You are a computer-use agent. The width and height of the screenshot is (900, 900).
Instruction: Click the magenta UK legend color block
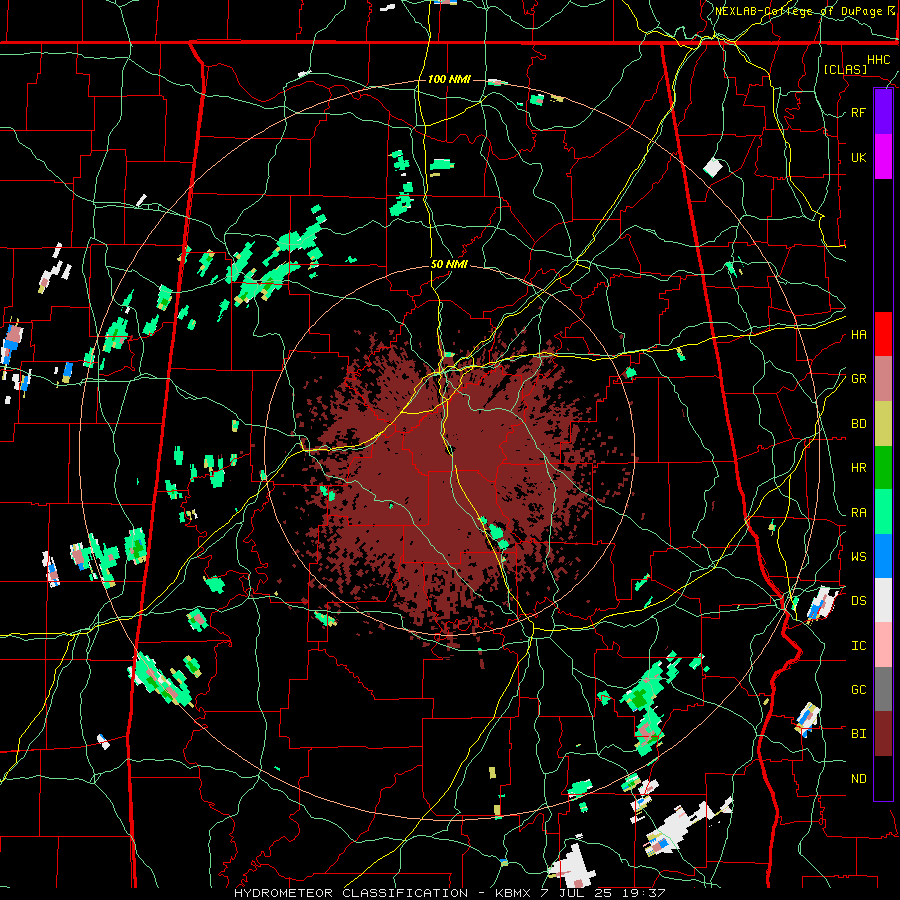tap(883, 157)
